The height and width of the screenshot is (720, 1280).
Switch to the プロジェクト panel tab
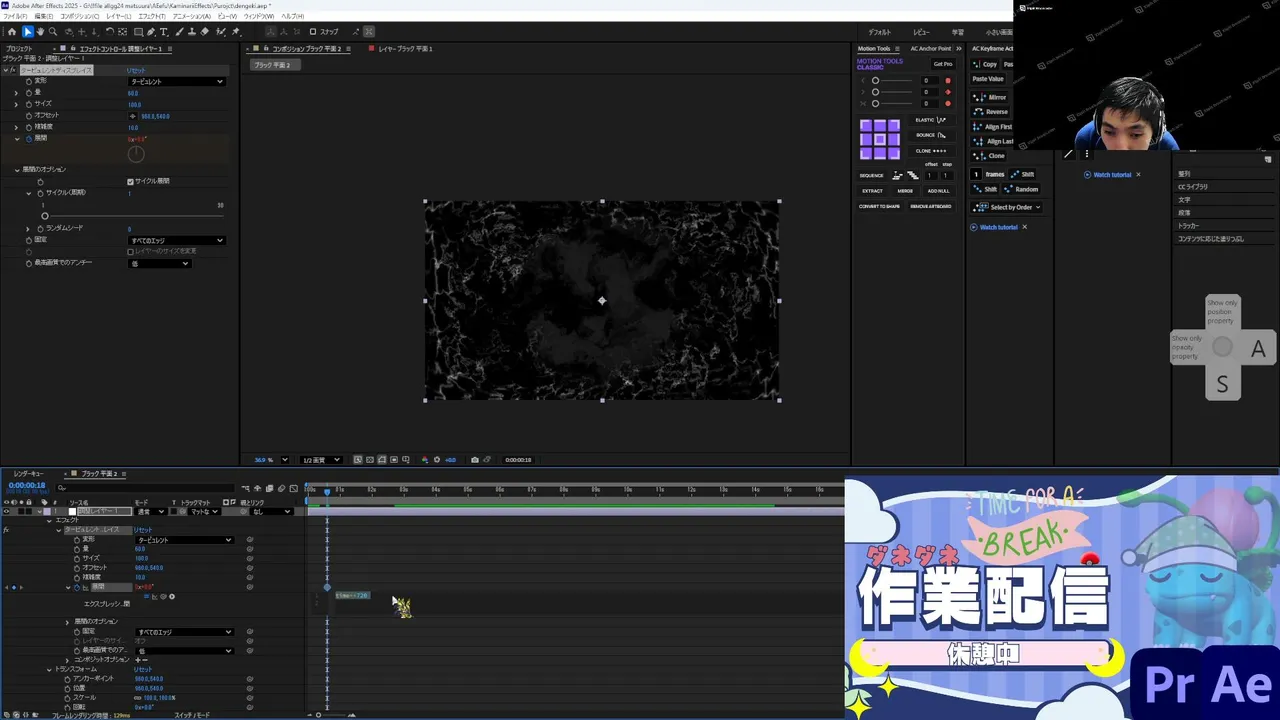[19, 48]
